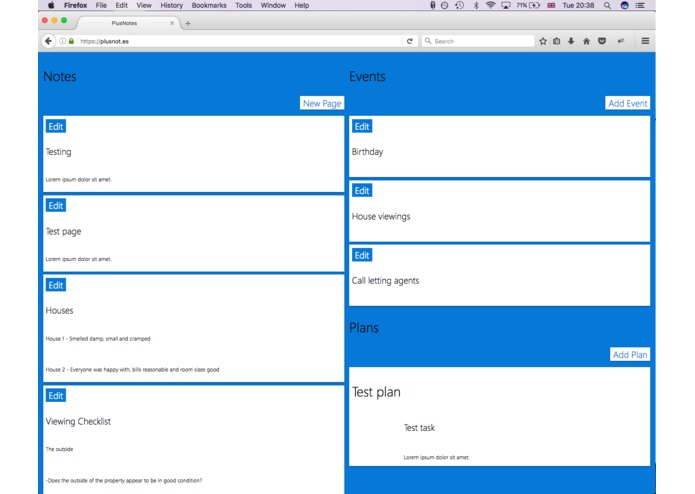The height and width of the screenshot is (494, 695).
Task: Open the Wi-Fi status menu
Action: 490,5
